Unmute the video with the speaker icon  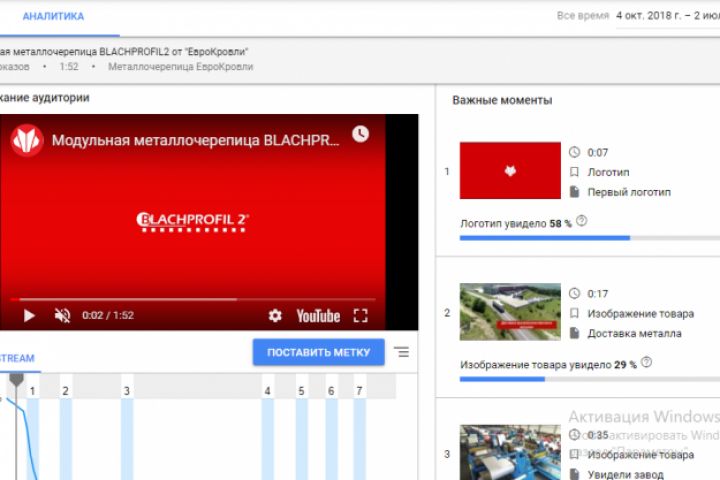[62, 315]
